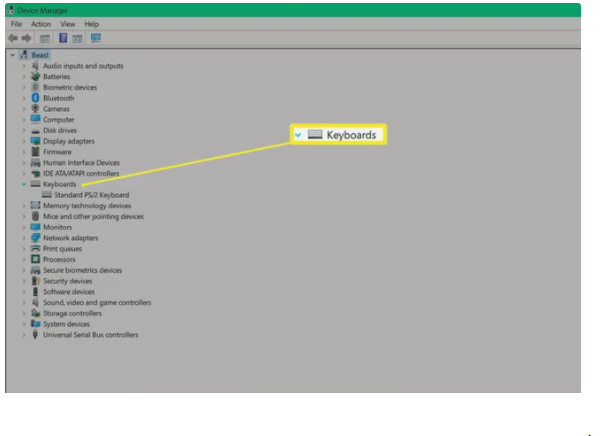The width and height of the screenshot is (602, 436).
Task: Click the Bluetooth icon
Action: pyautogui.click(x=35, y=98)
